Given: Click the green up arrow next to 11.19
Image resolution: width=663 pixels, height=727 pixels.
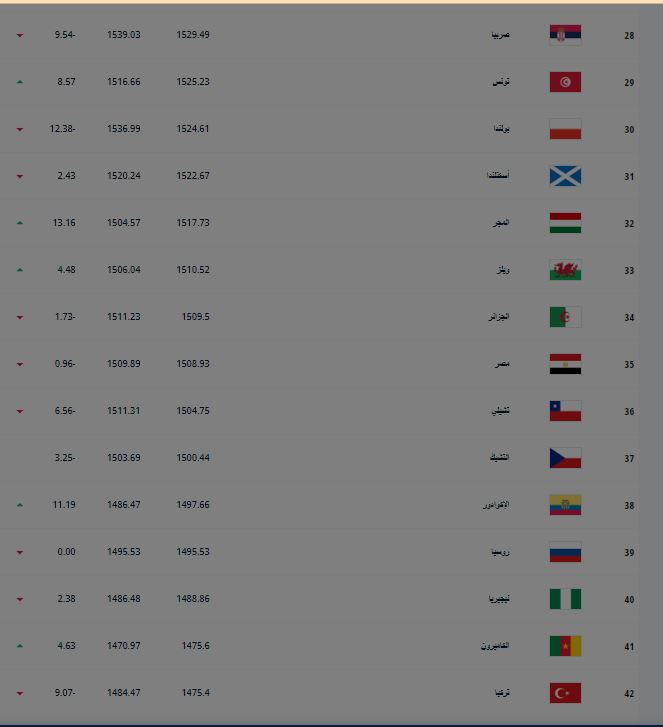Looking at the screenshot, I should coord(20,505).
